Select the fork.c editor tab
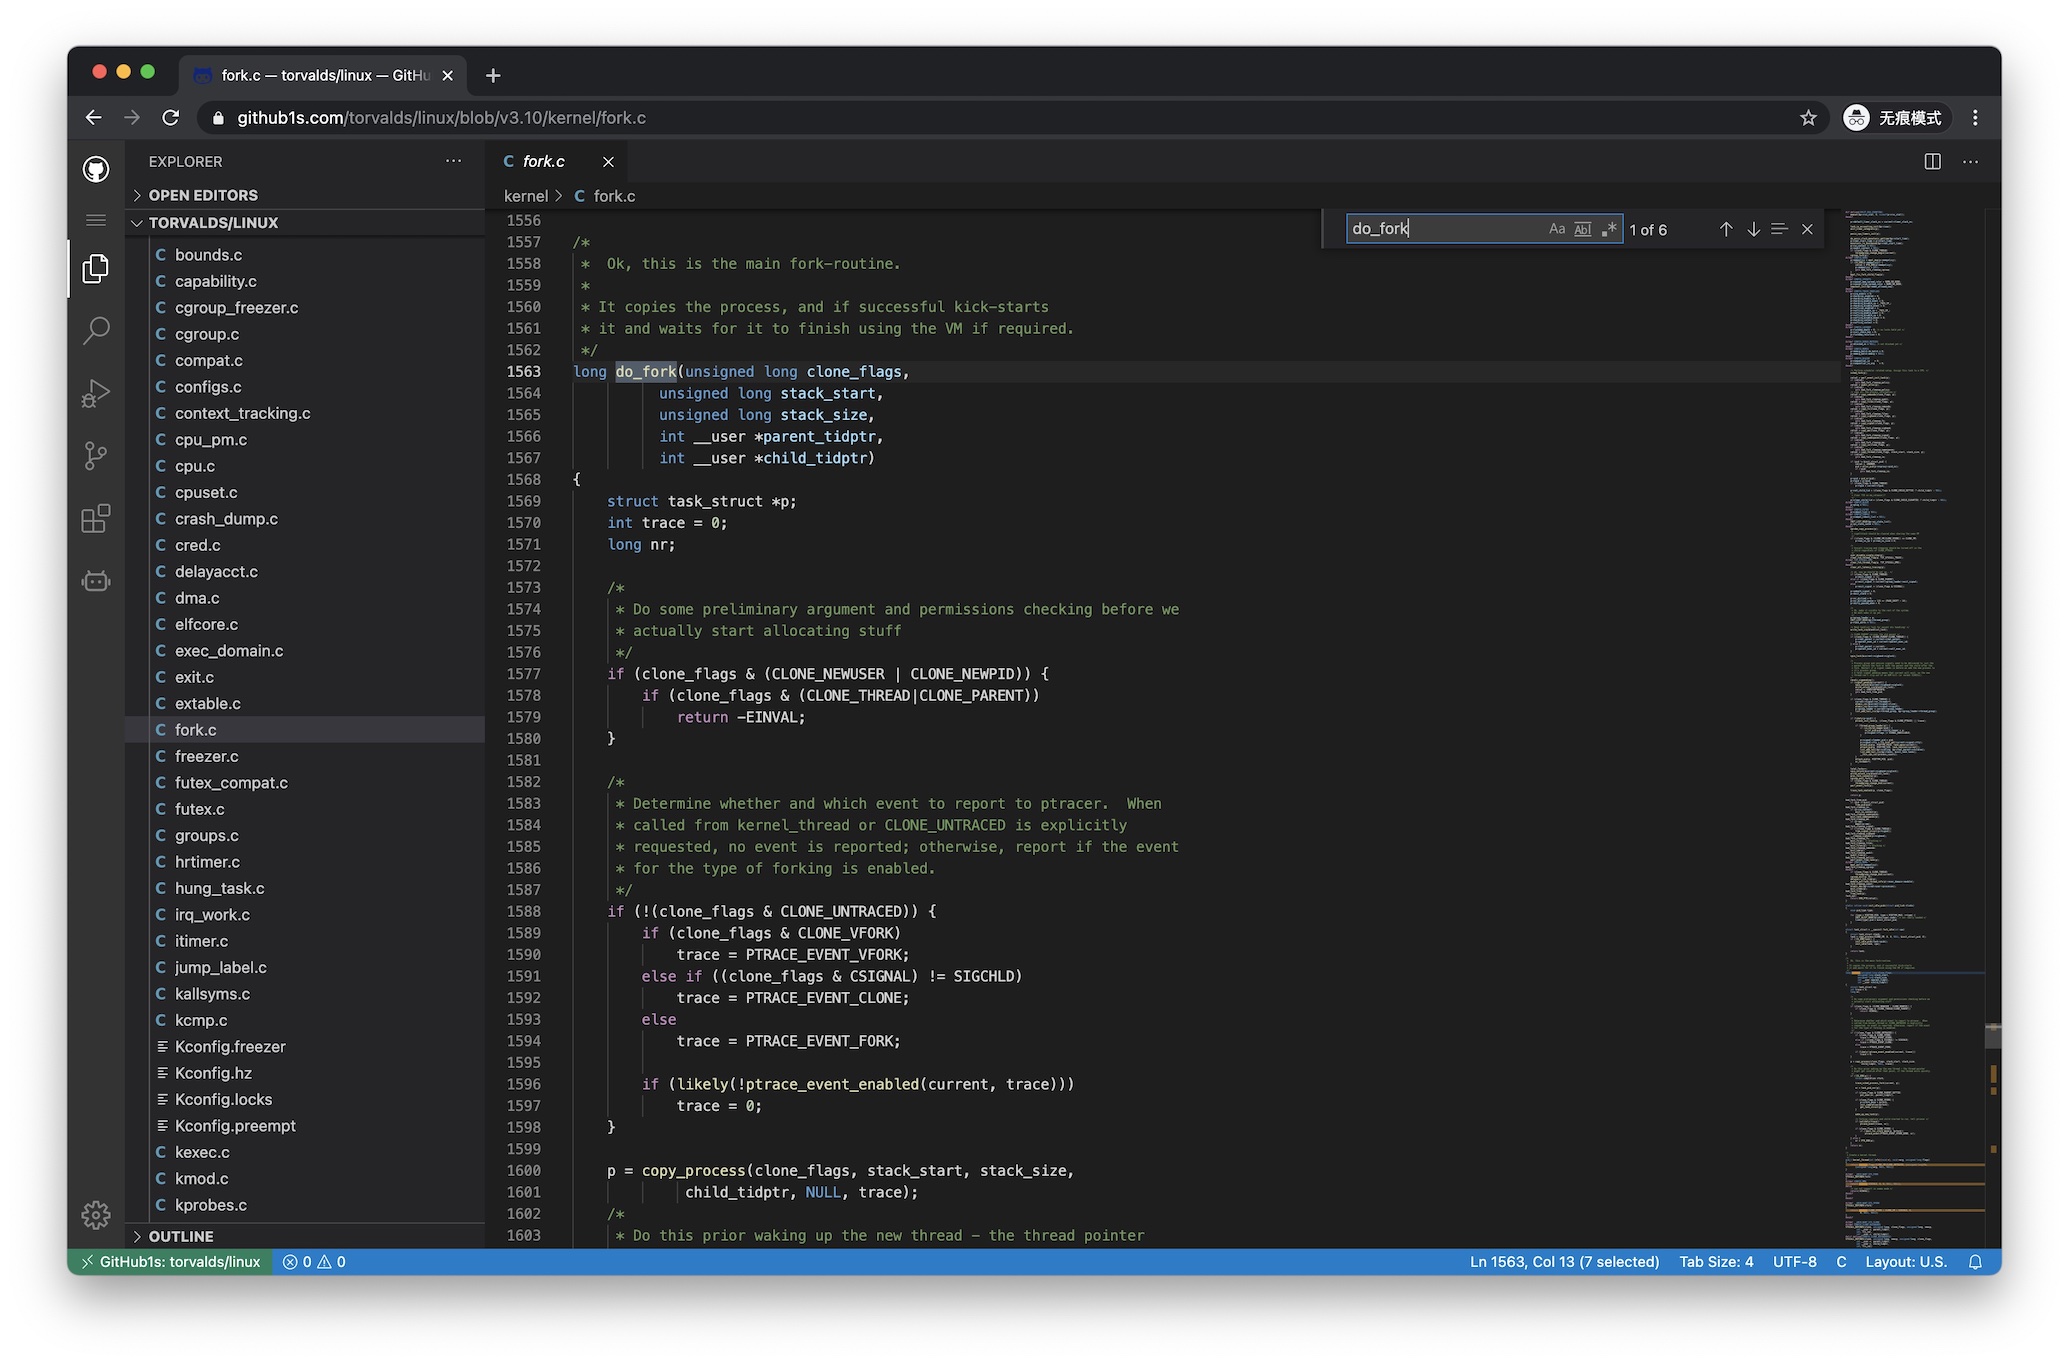Screen dimensions: 2069x1364 click(544, 162)
